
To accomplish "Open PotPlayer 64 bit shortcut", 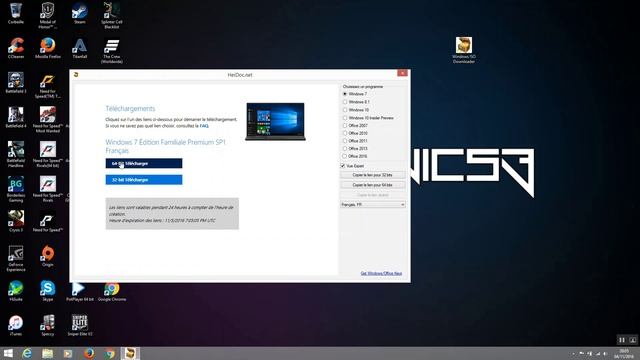I will pos(80,291).
